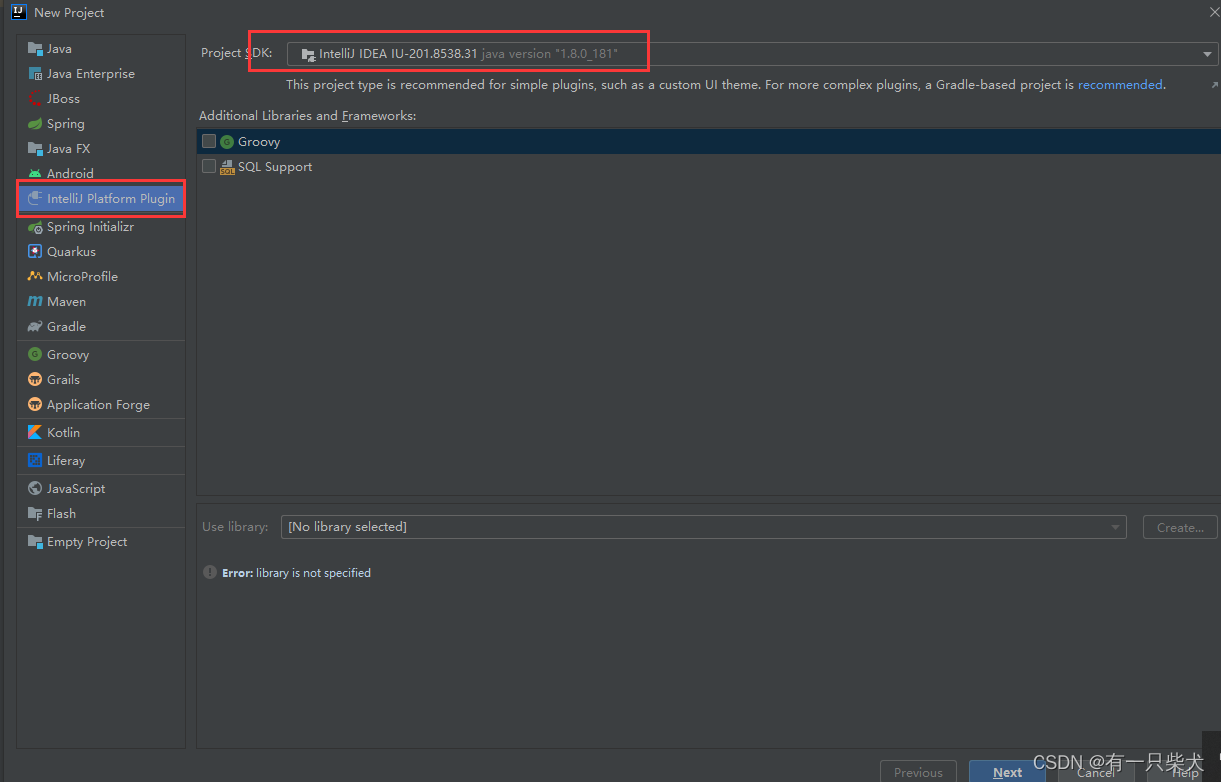Click the SQL Support icon
This screenshot has height=782, width=1221.
point(227,167)
